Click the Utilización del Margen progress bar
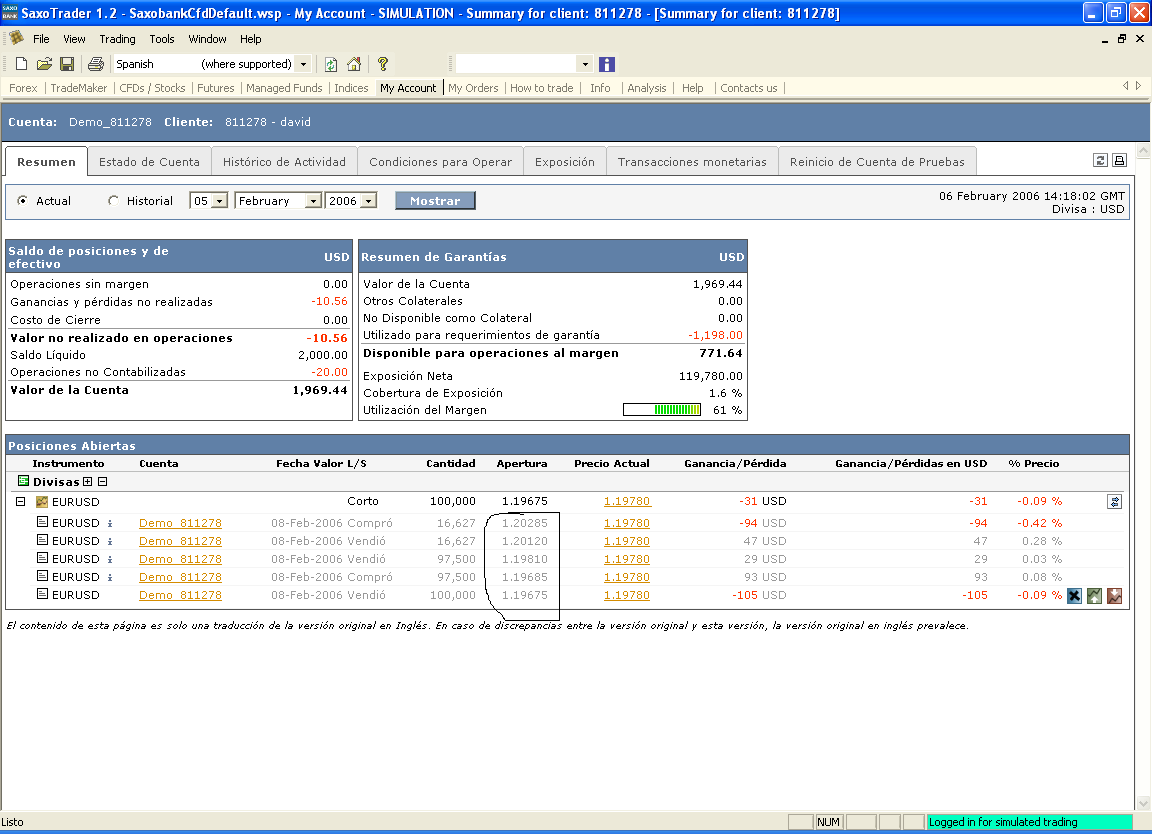Image resolution: width=1152 pixels, height=834 pixels. coord(662,410)
